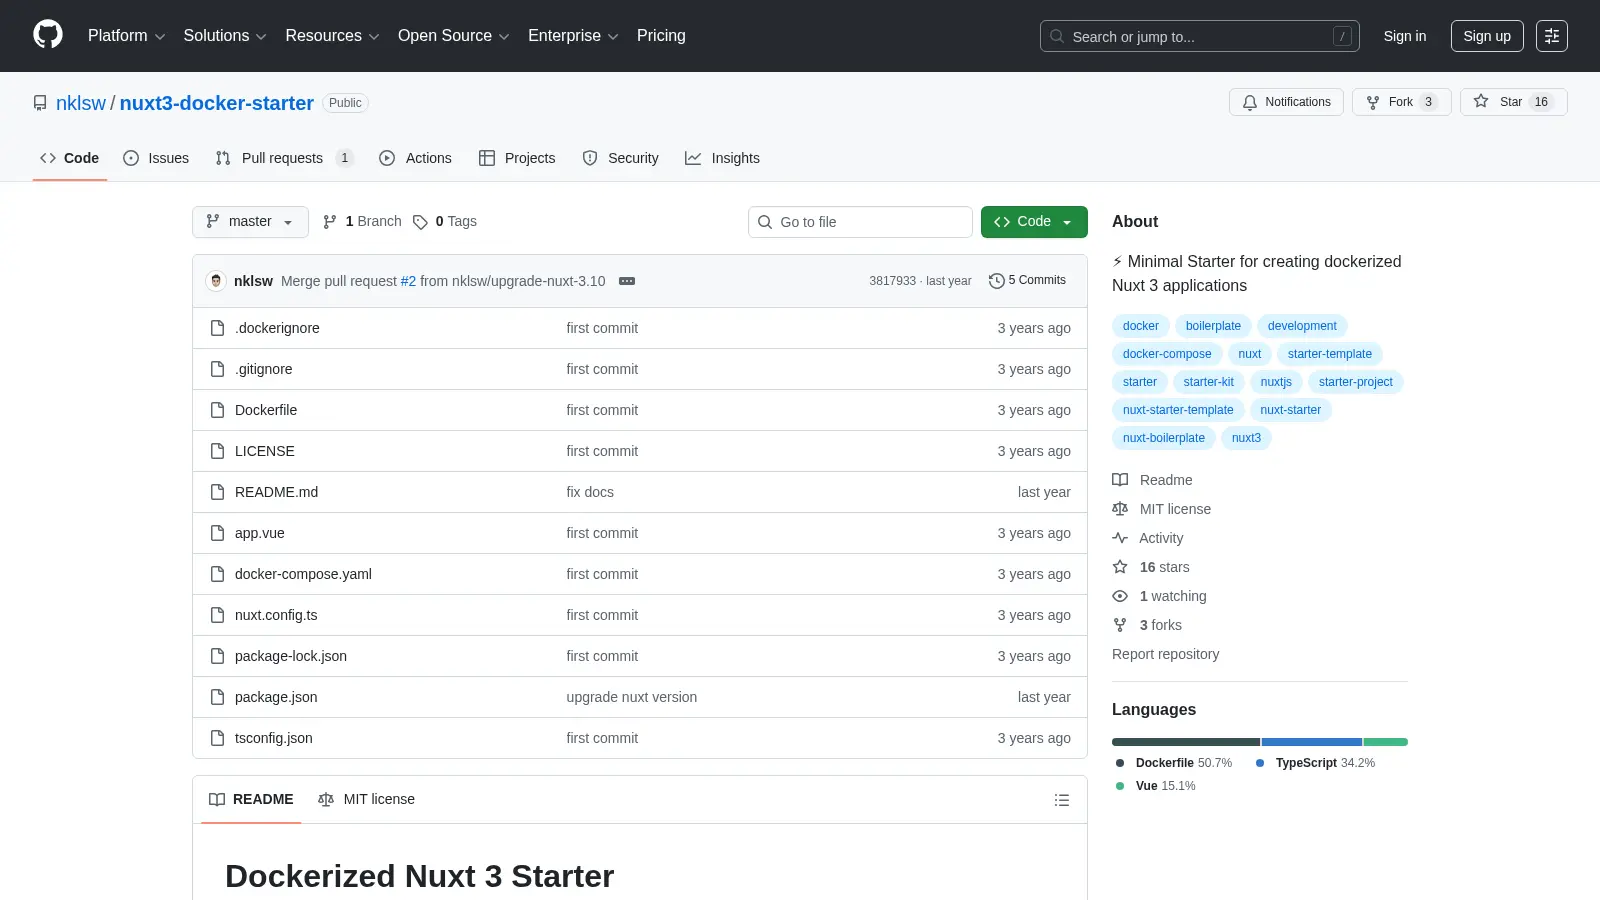
Task: Fork the repository
Action: coord(1401,102)
